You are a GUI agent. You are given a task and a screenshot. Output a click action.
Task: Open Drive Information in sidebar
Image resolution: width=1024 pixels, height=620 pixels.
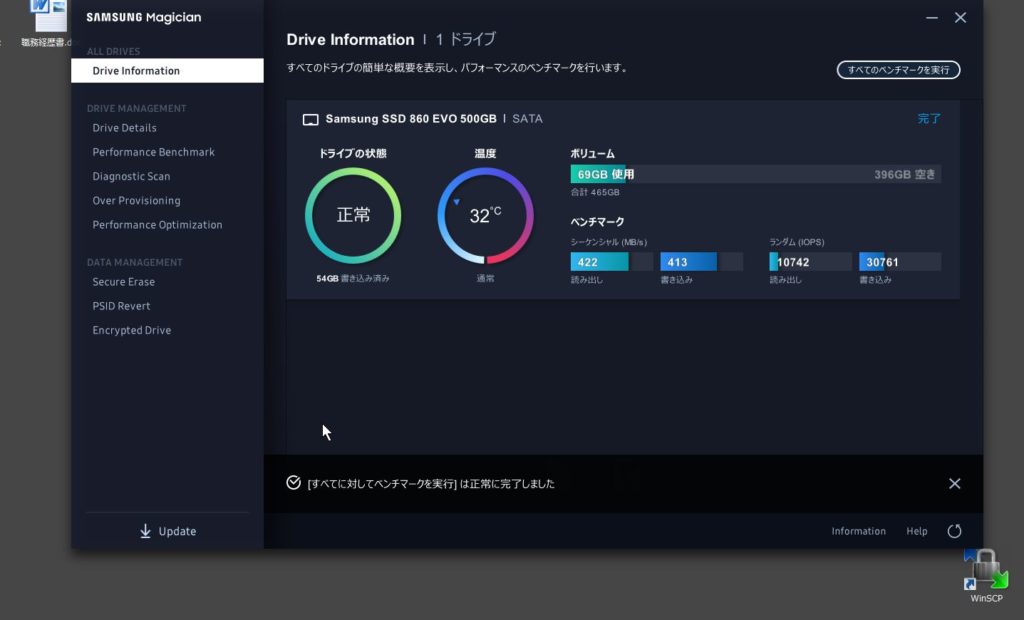[167, 71]
